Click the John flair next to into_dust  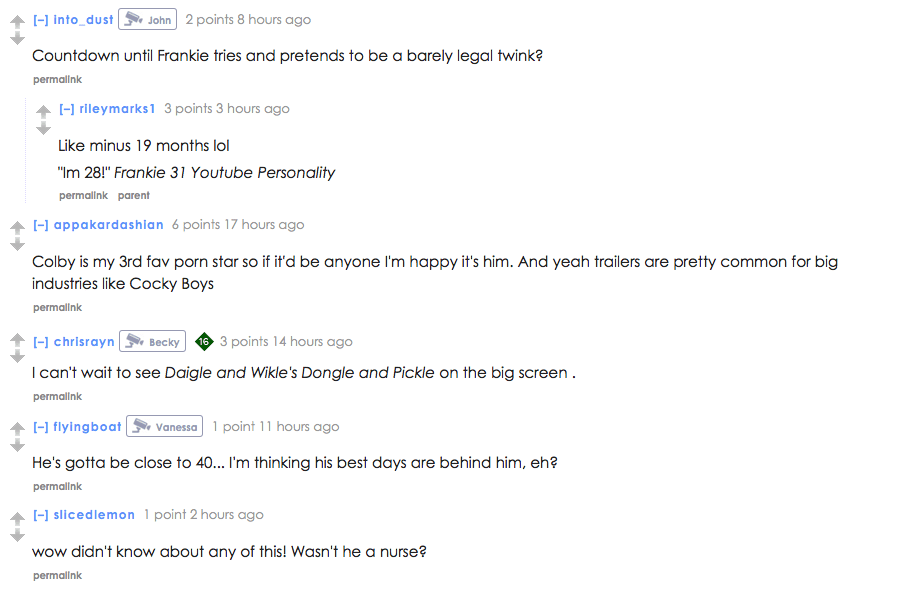point(148,20)
